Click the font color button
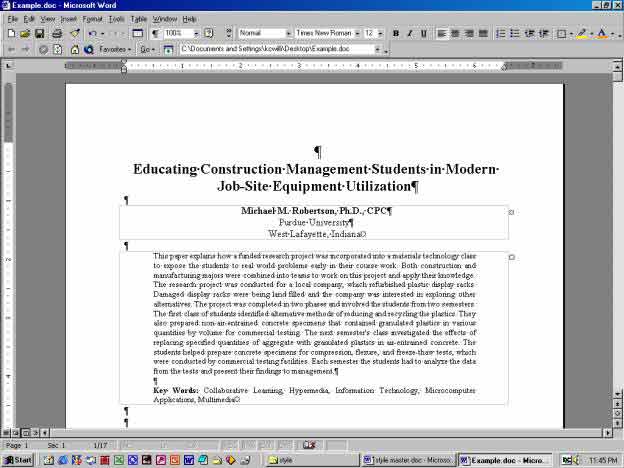Image resolution: width=624 pixels, height=468 pixels. point(602,33)
